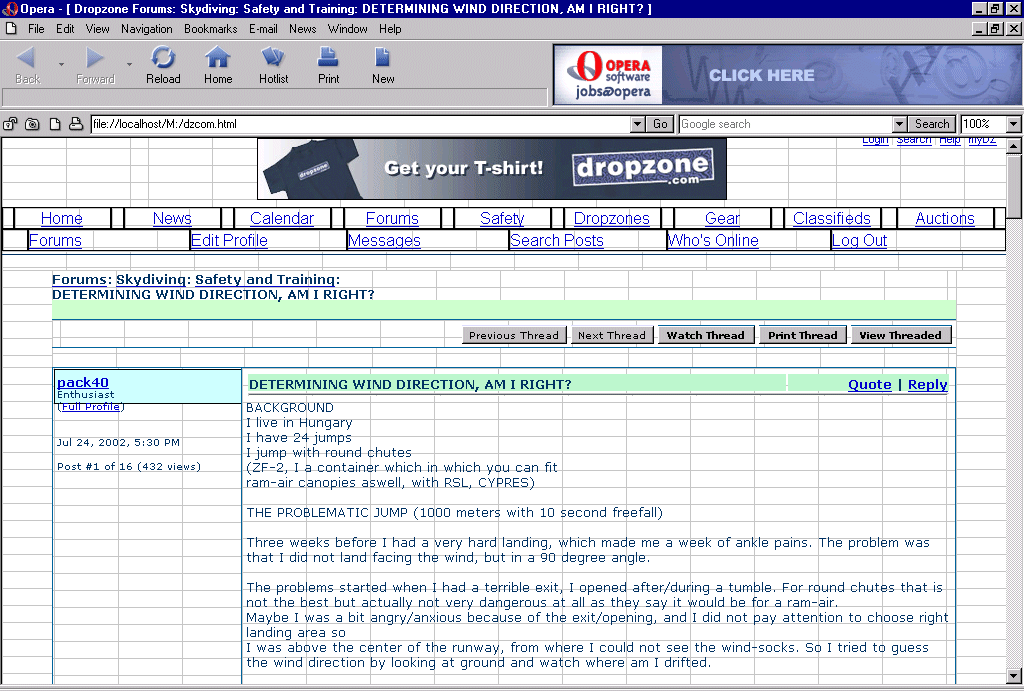
Task: Click the vertical scrollbar down arrow
Action: pyautogui.click(x=1014, y=675)
